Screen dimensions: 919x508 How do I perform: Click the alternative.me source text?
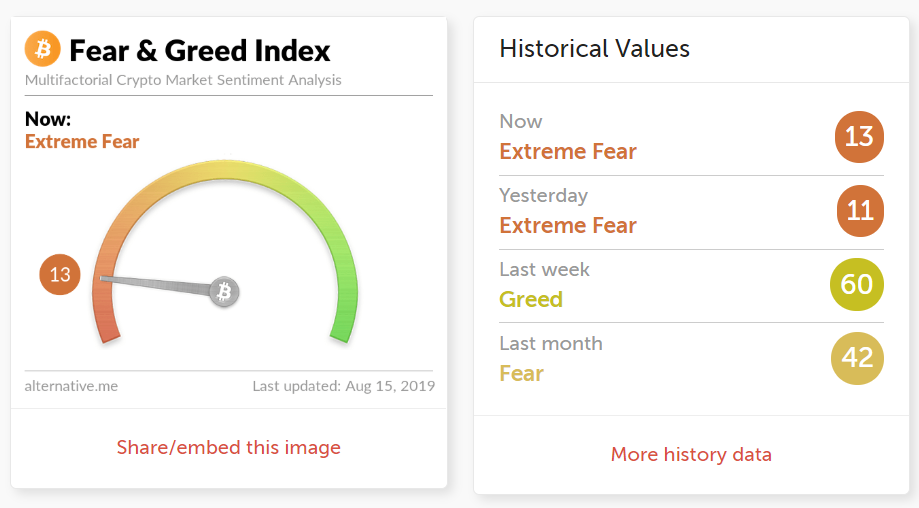pyautogui.click(x=71, y=386)
